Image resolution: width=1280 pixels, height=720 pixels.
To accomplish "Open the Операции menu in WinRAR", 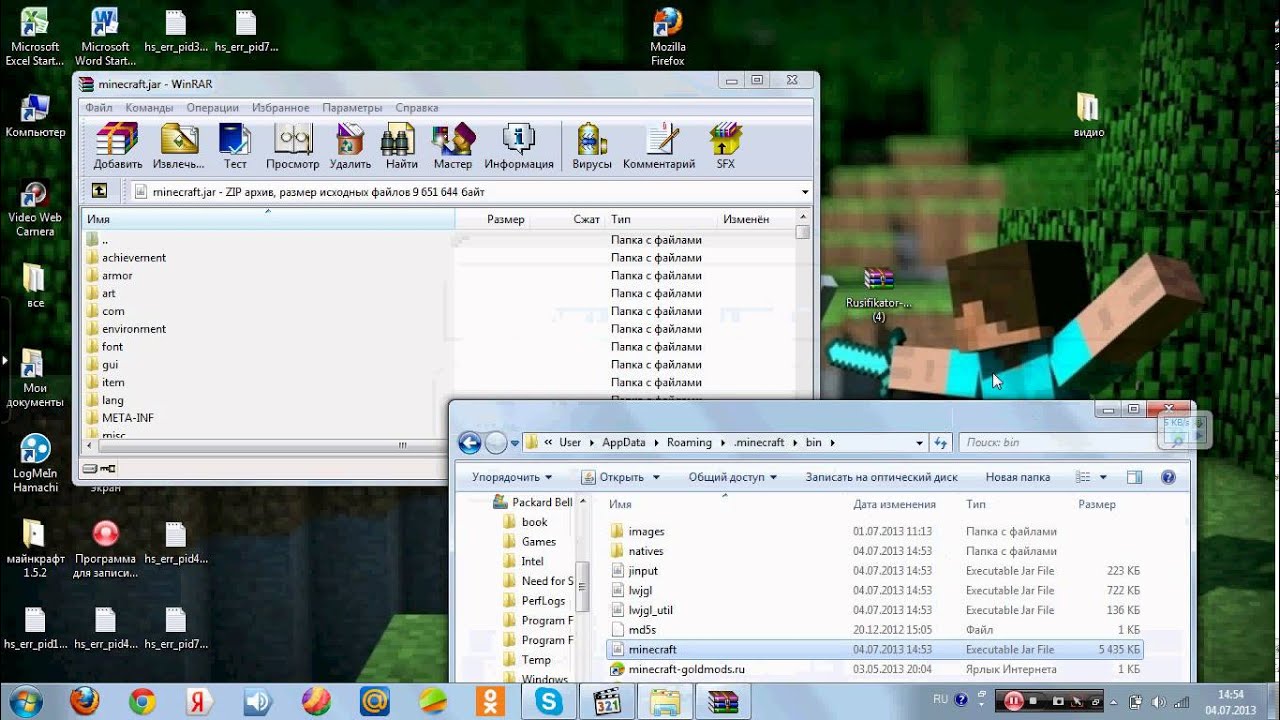I will 212,108.
